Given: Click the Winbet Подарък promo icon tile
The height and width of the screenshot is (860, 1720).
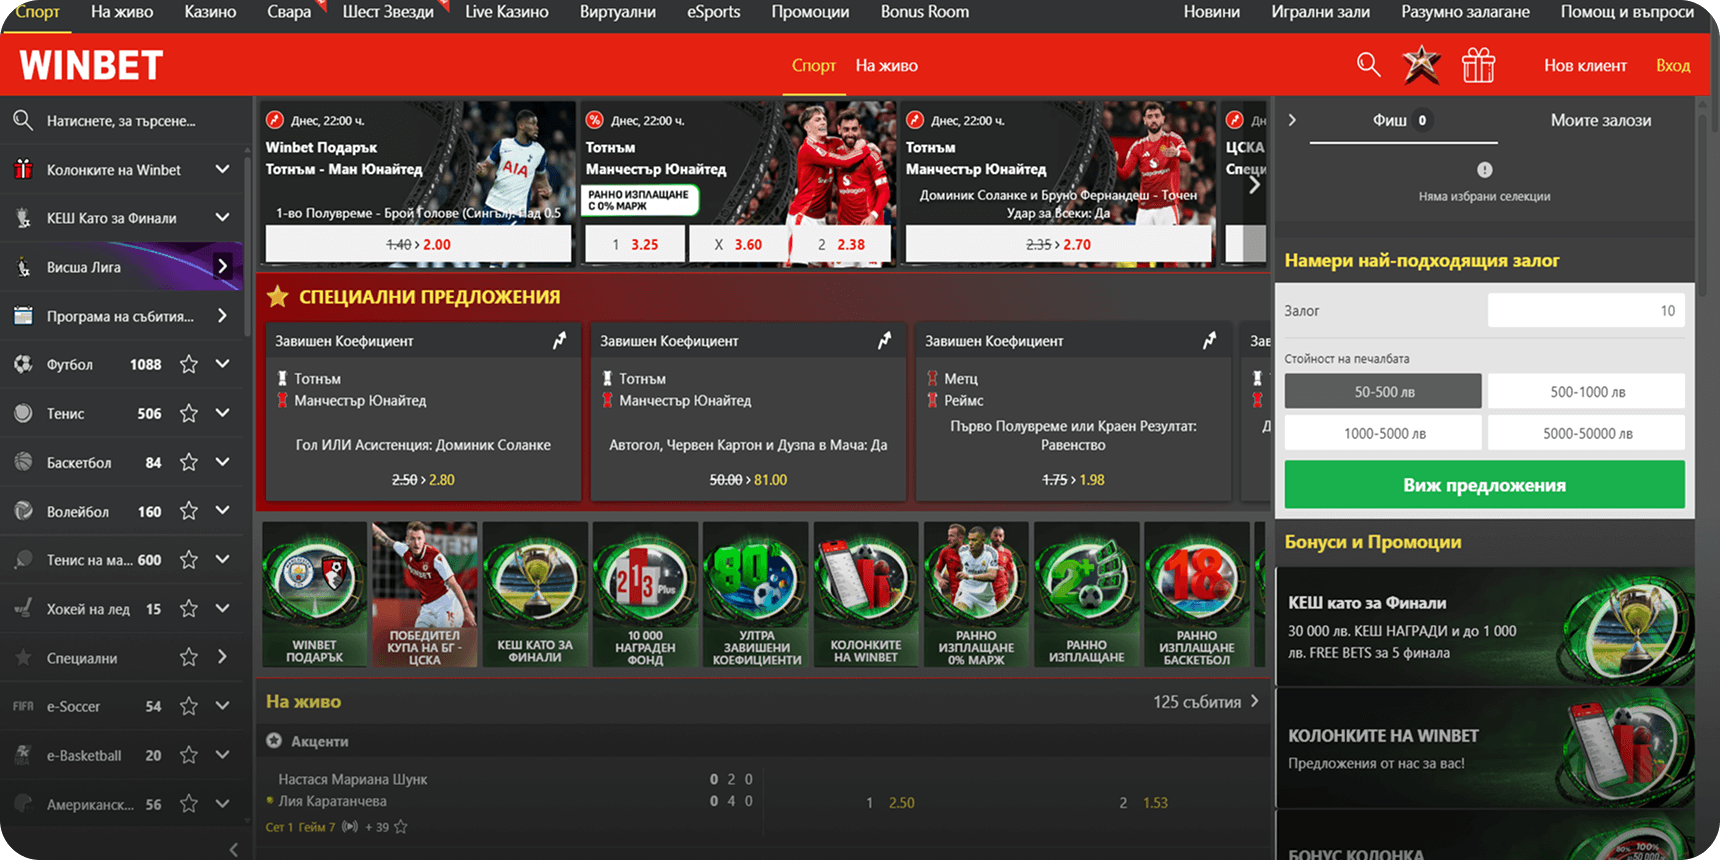Looking at the screenshot, I should click(x=314, y=594).
